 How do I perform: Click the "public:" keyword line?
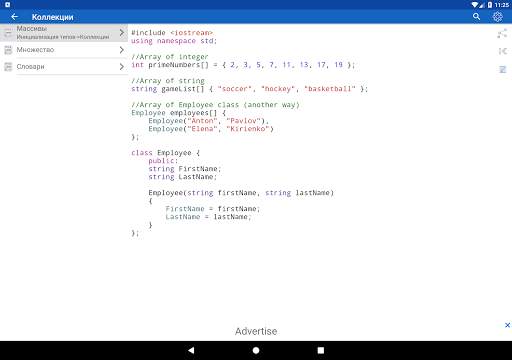tap(163, 161)
